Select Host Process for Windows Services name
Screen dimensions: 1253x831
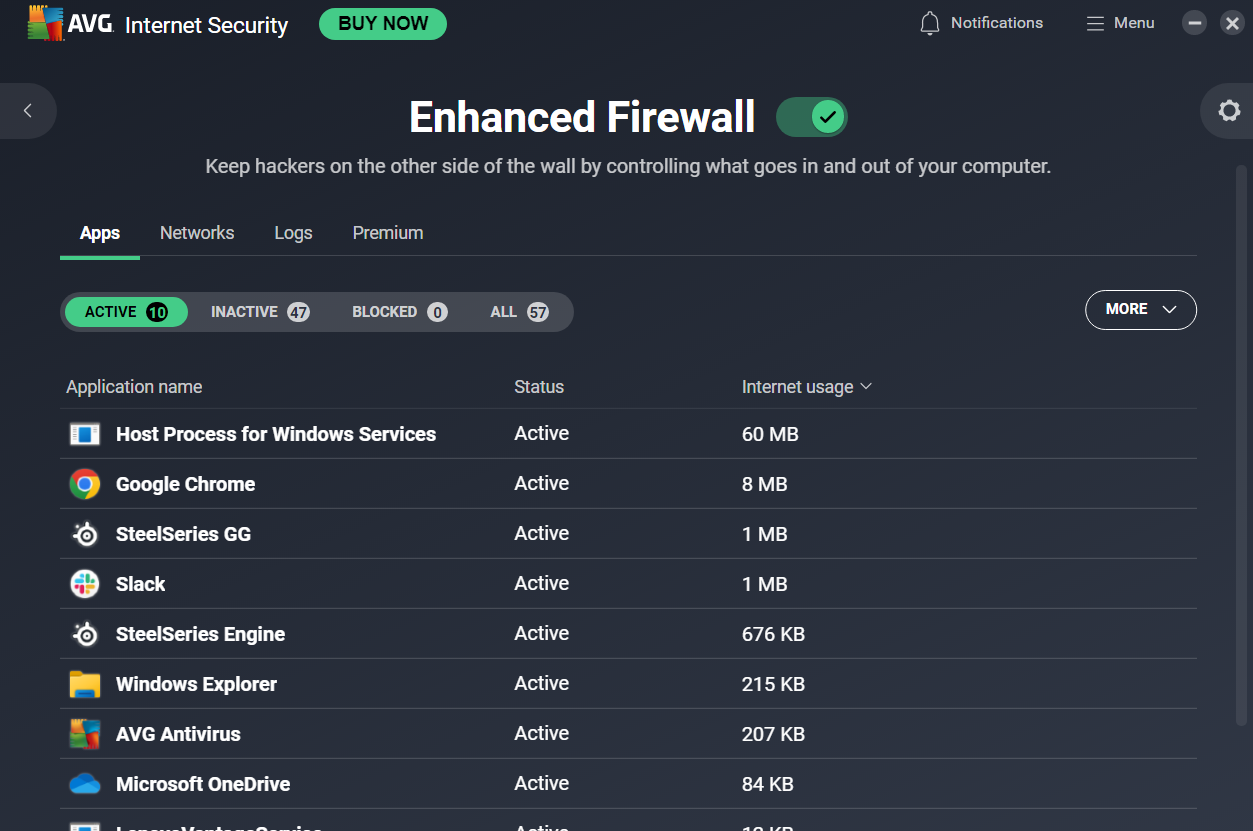(x=276, y=434)
